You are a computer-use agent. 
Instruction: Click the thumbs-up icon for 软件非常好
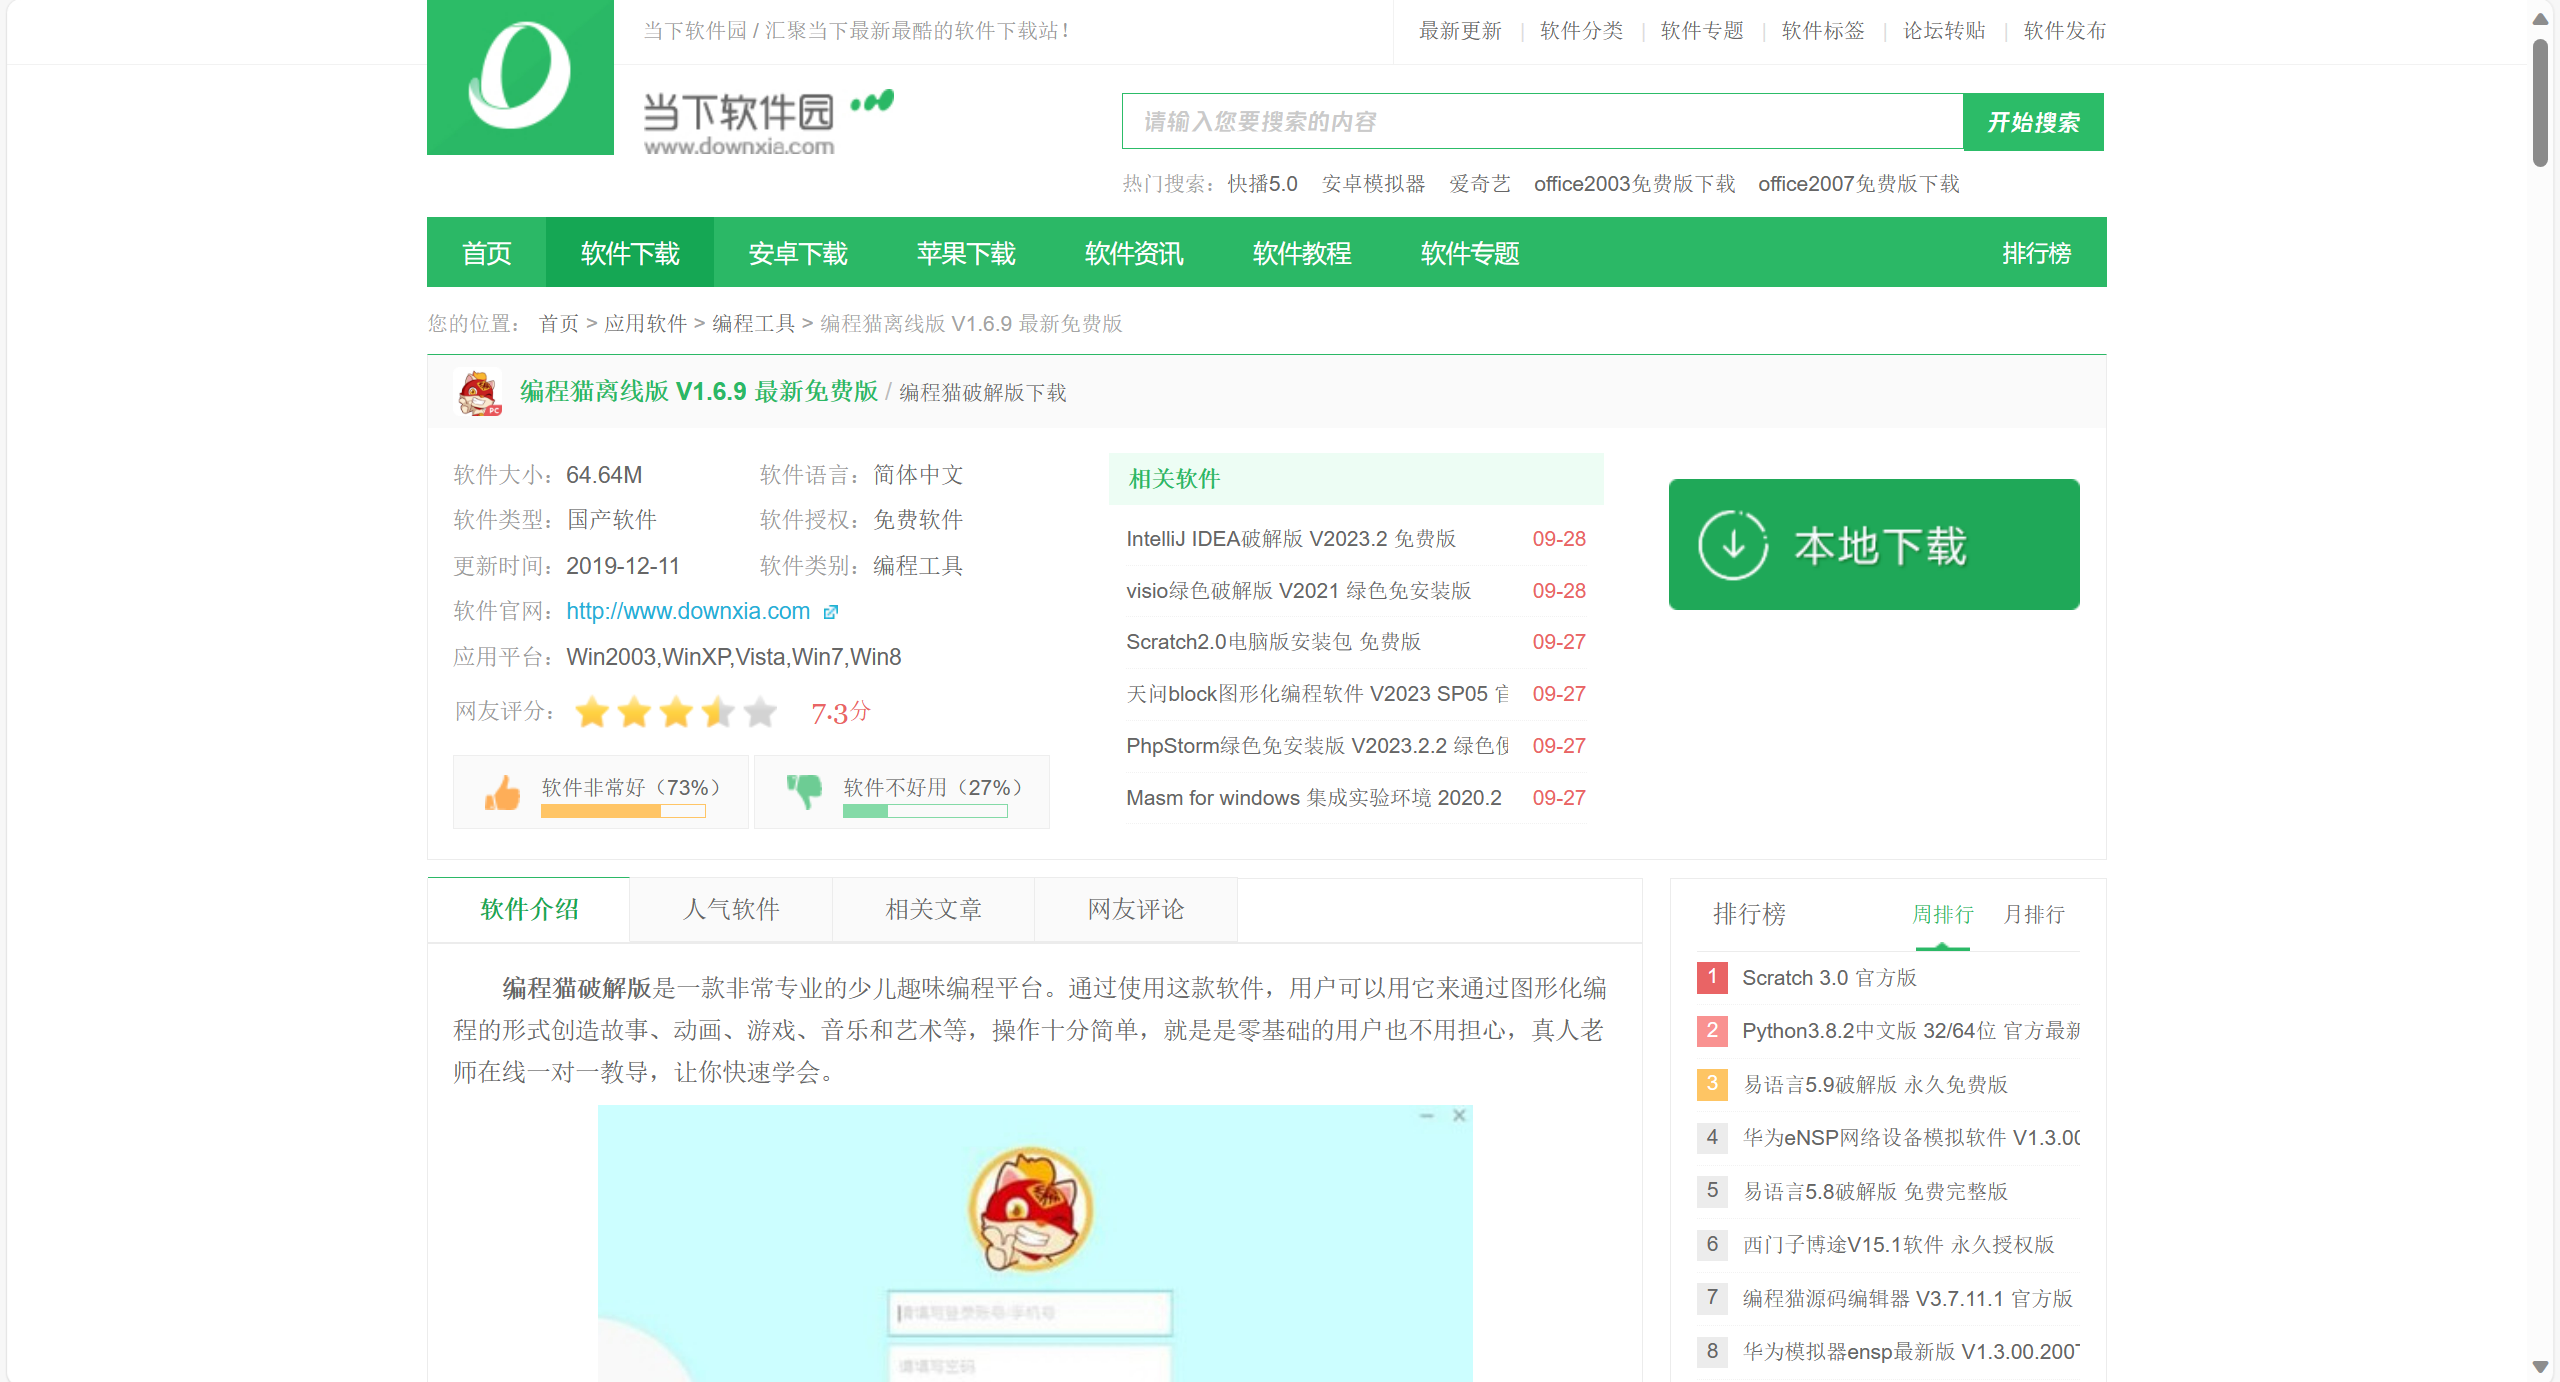502,793
